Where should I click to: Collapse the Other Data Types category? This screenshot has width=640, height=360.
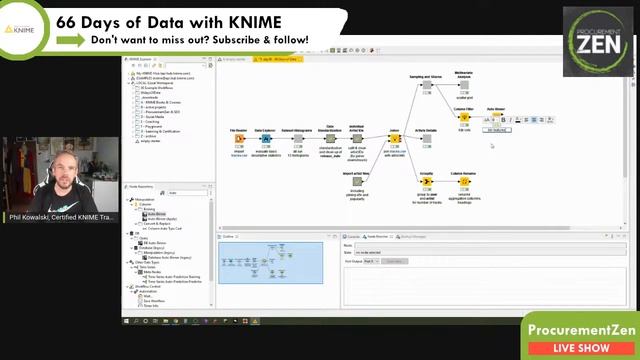coord(127,262)
